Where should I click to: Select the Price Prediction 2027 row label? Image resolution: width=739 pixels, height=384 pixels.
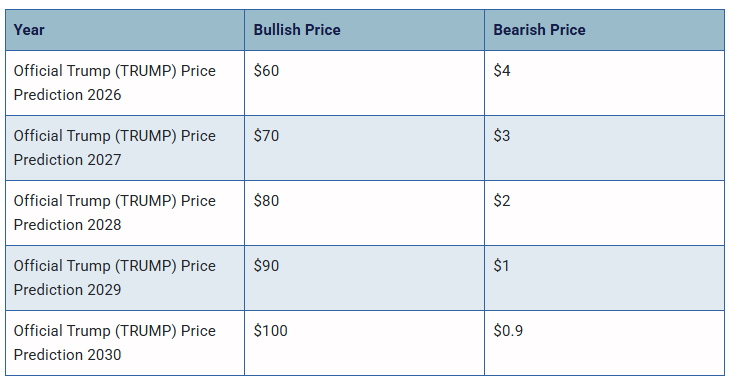(x=115, y=148)
